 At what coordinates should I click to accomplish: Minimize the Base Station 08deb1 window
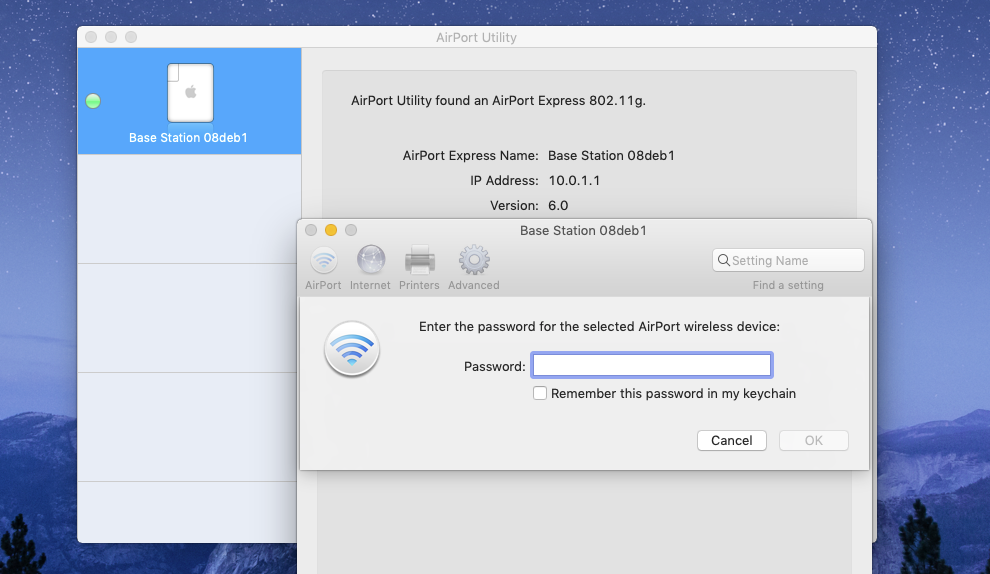coord(331,230)
